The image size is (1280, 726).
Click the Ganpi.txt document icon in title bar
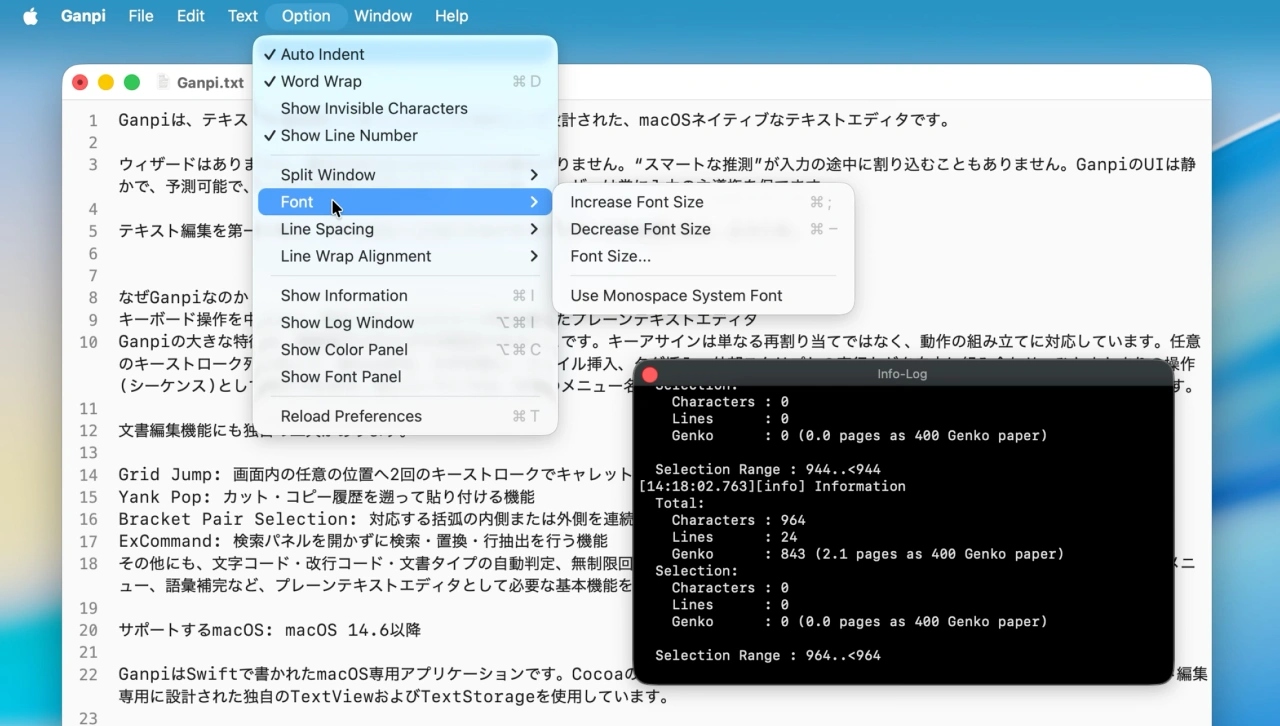tap(163, 83)
